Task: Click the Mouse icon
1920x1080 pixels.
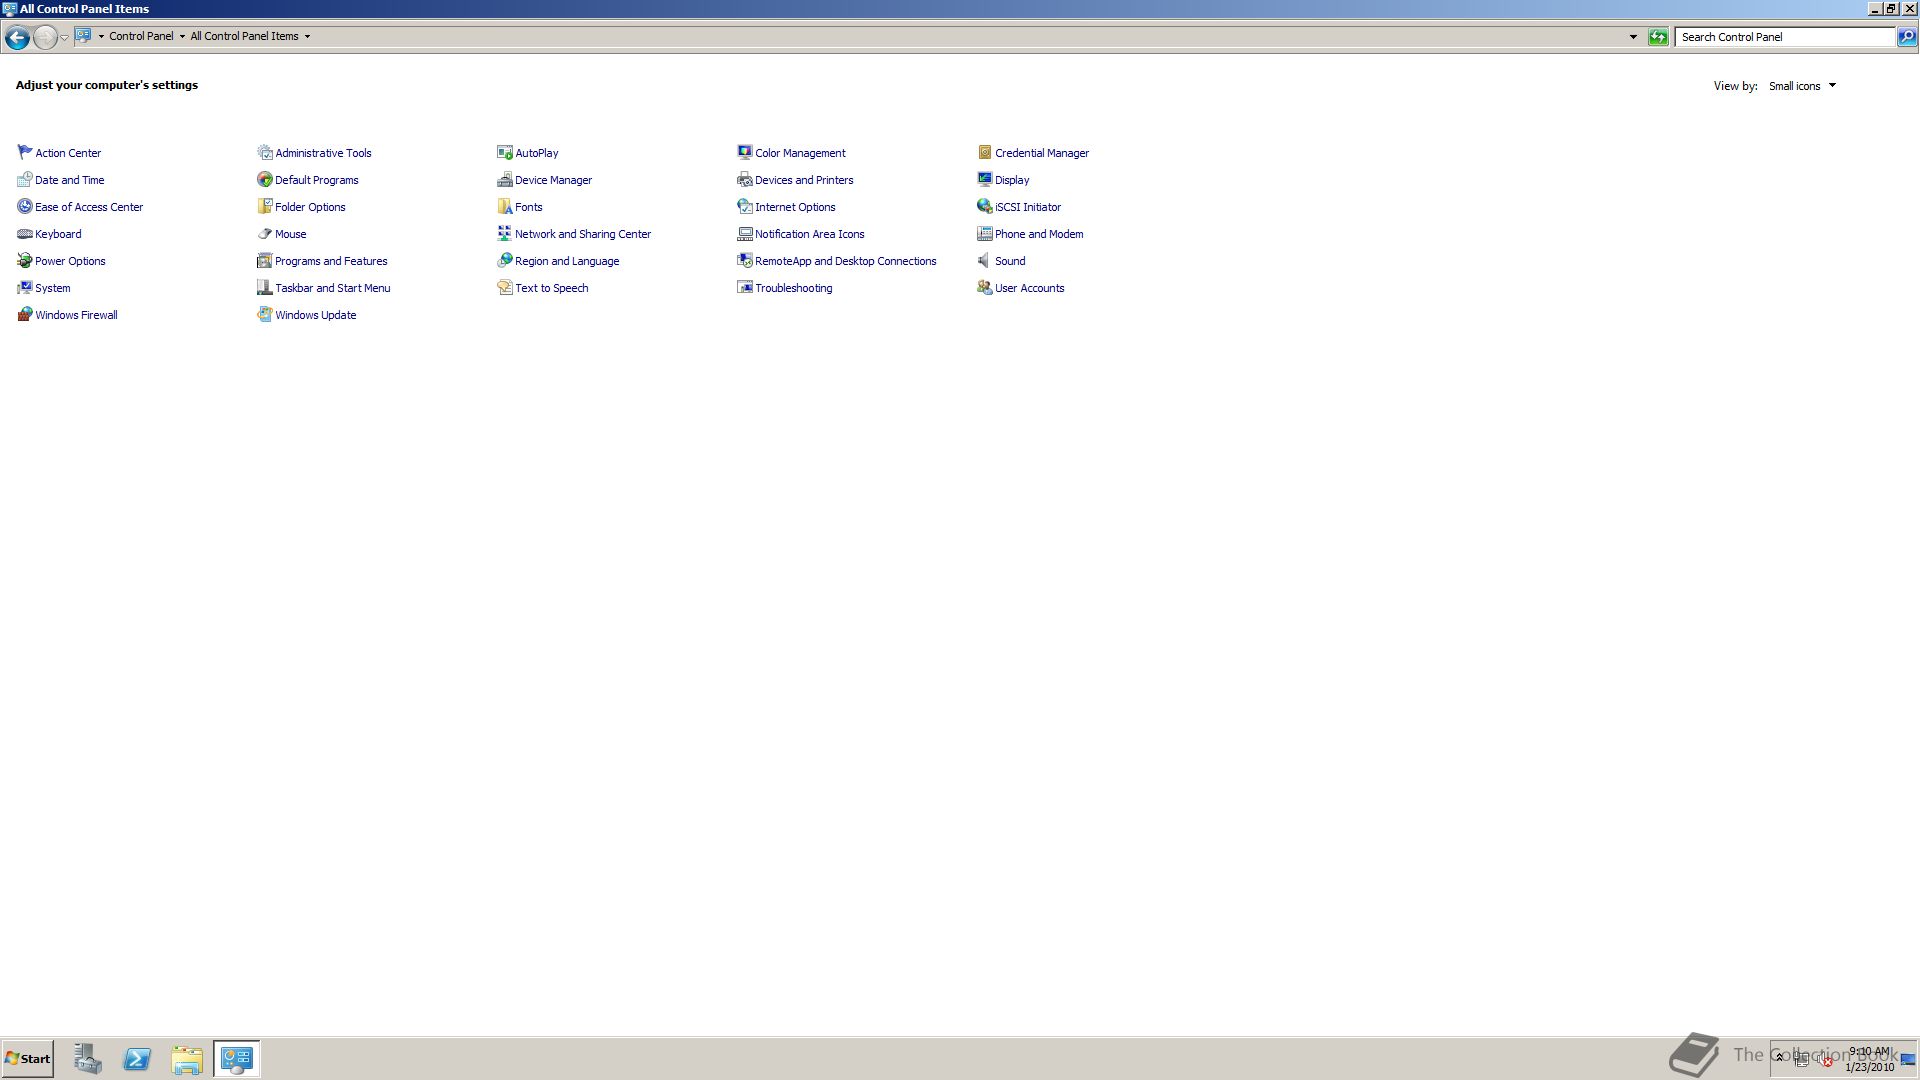Action: point(265,233)
